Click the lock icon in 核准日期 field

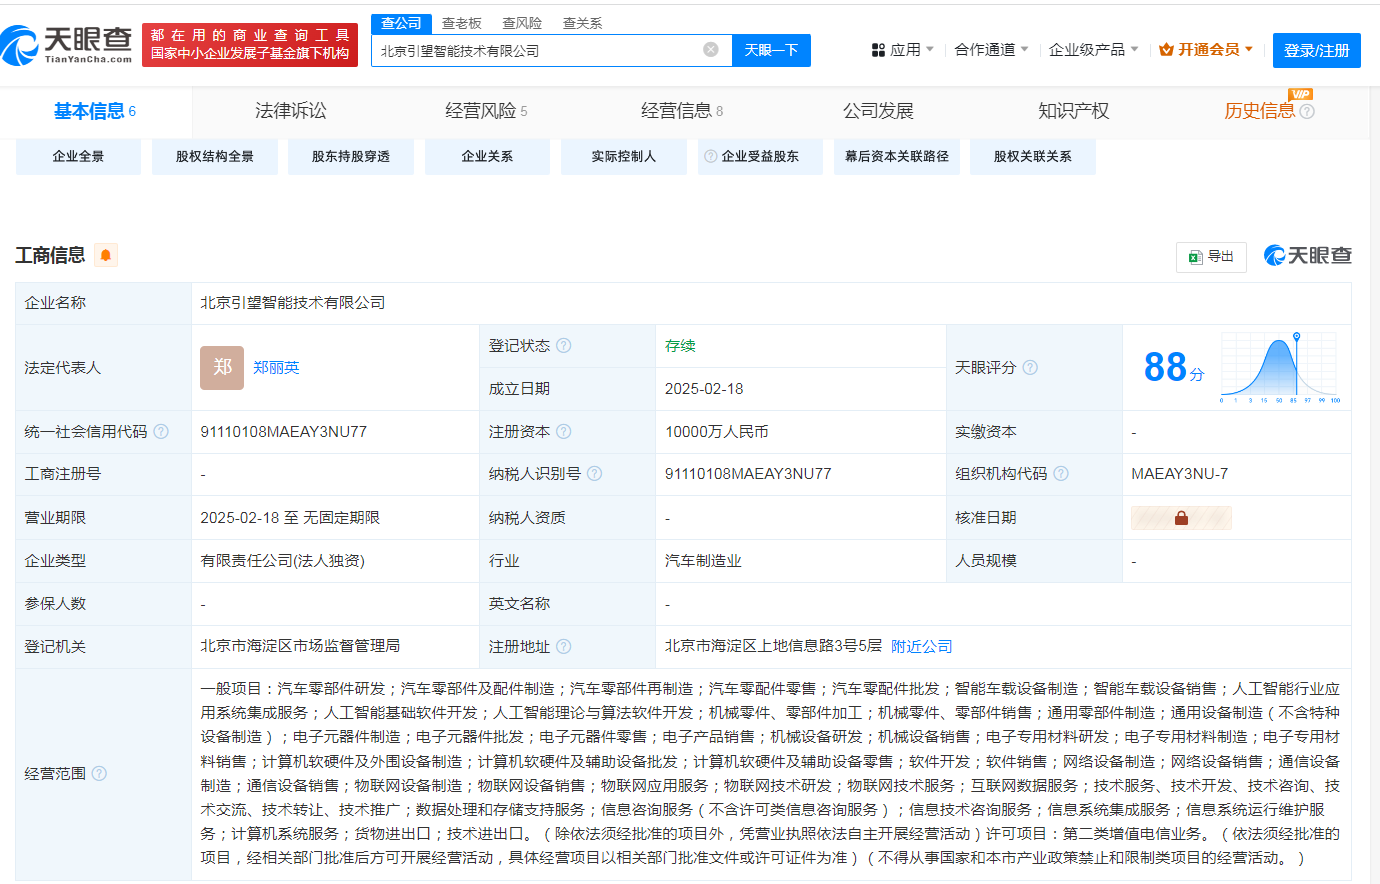tap(1181, 518)
